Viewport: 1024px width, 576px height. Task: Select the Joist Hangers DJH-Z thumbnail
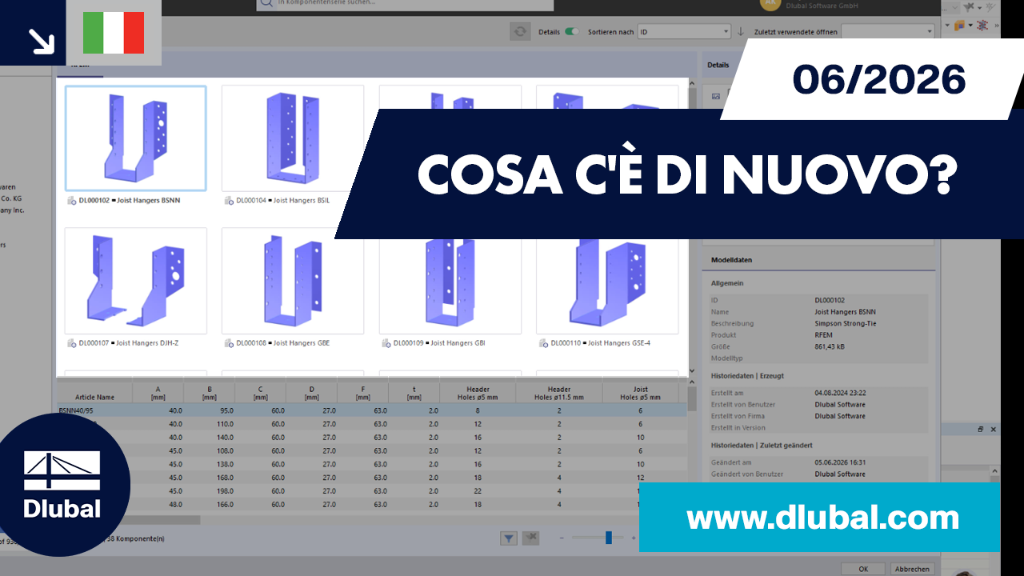[x=136, y=281]
